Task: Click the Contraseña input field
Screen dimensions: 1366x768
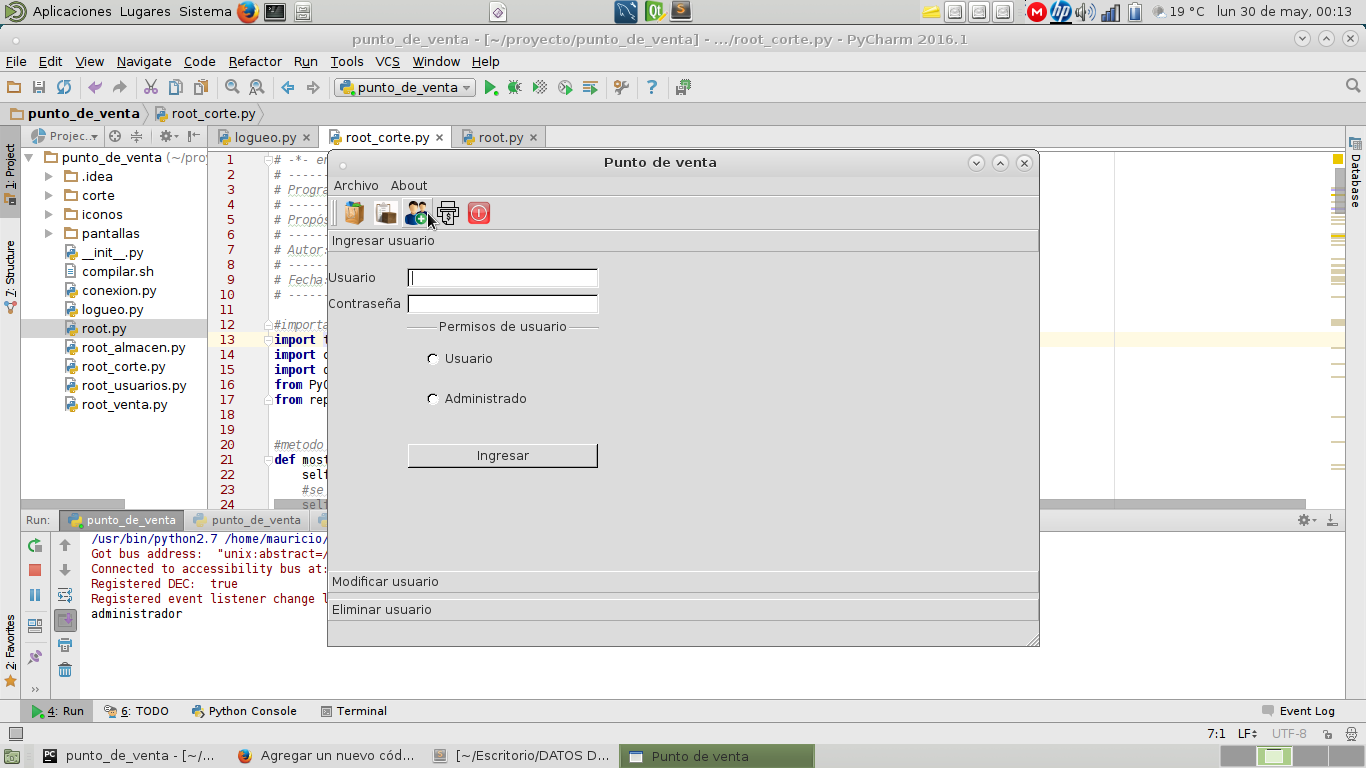Action: (502, 304)
